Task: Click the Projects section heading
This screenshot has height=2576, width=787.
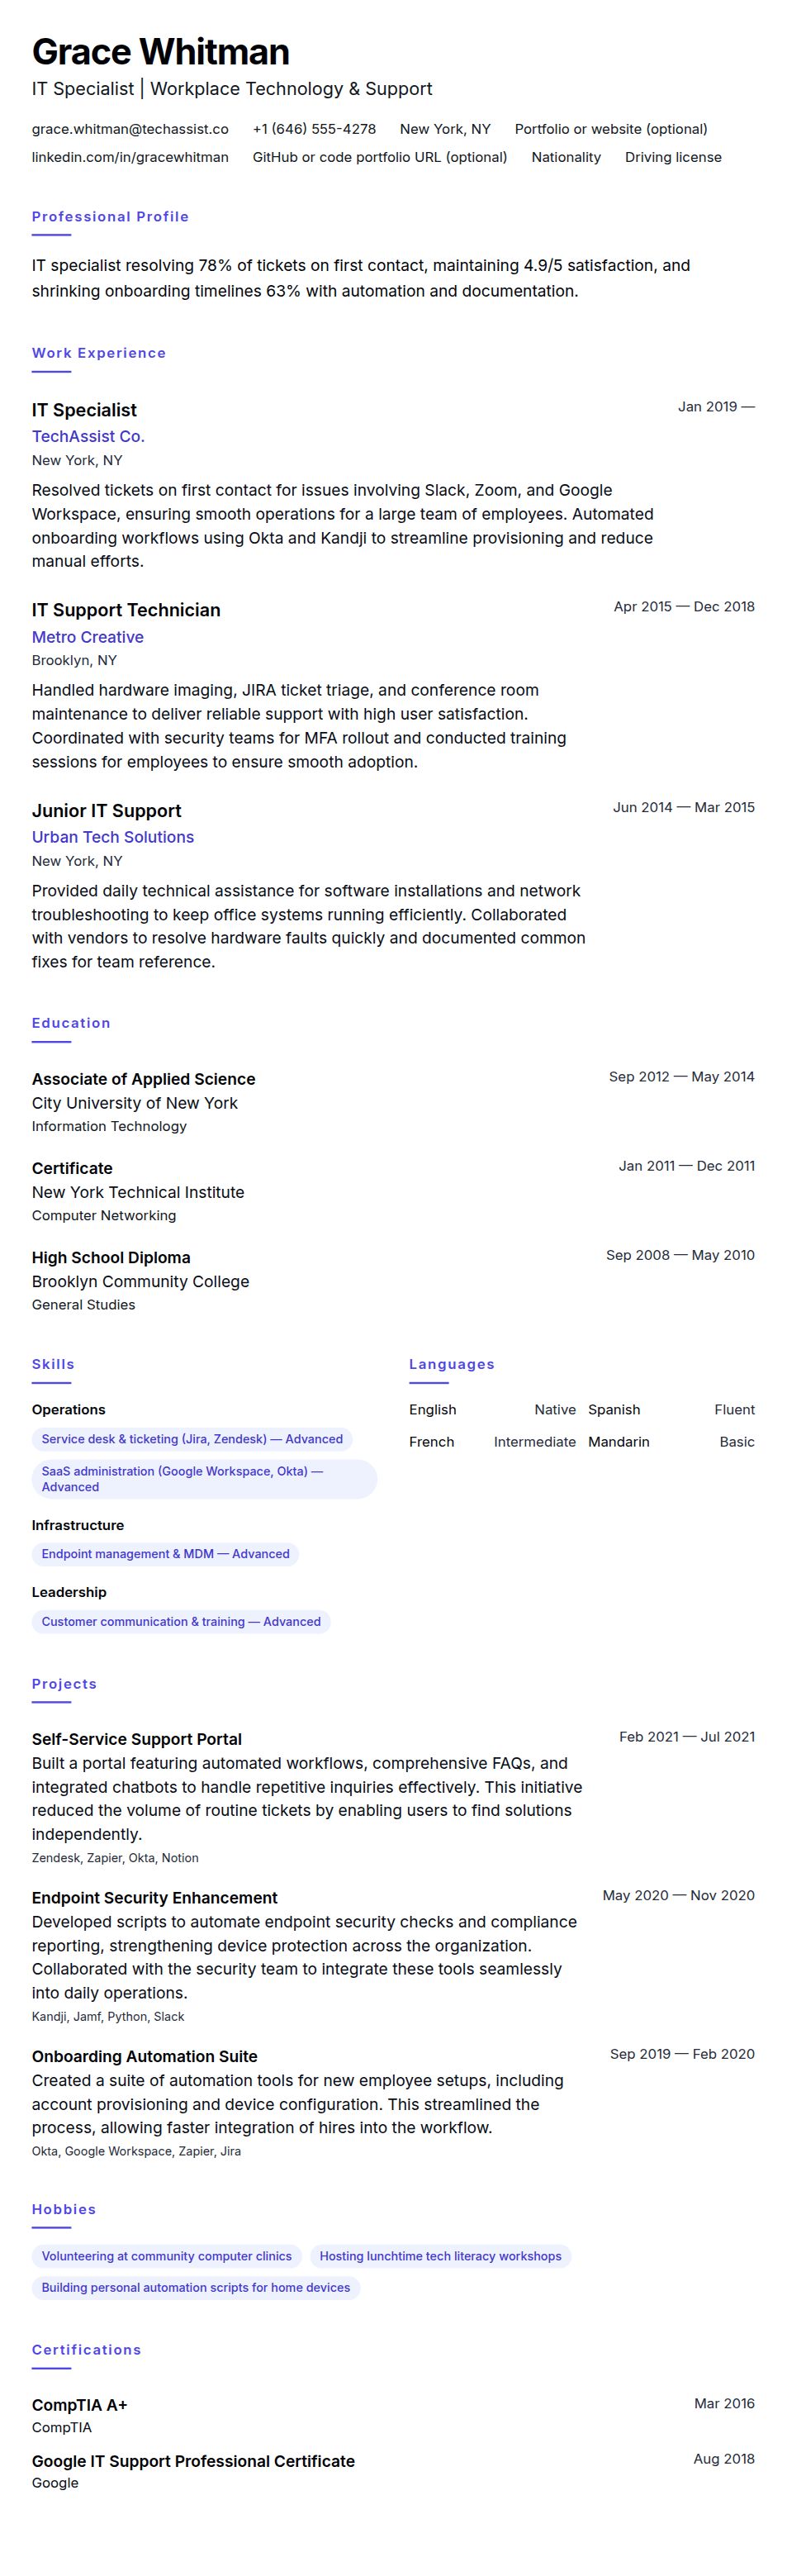Action: [64, 1684]
